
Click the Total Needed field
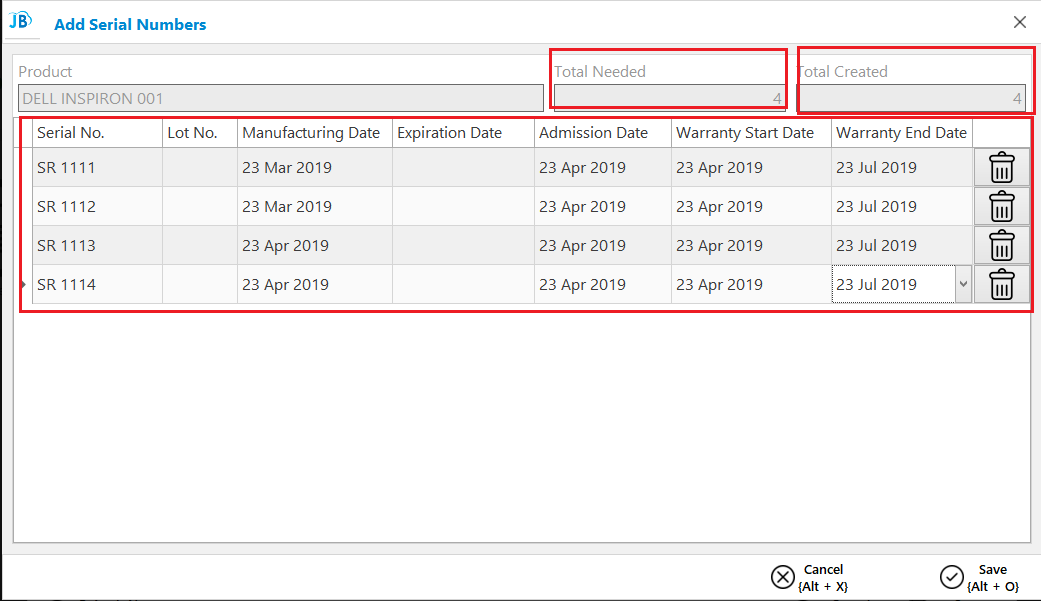(x=669, y=98)
